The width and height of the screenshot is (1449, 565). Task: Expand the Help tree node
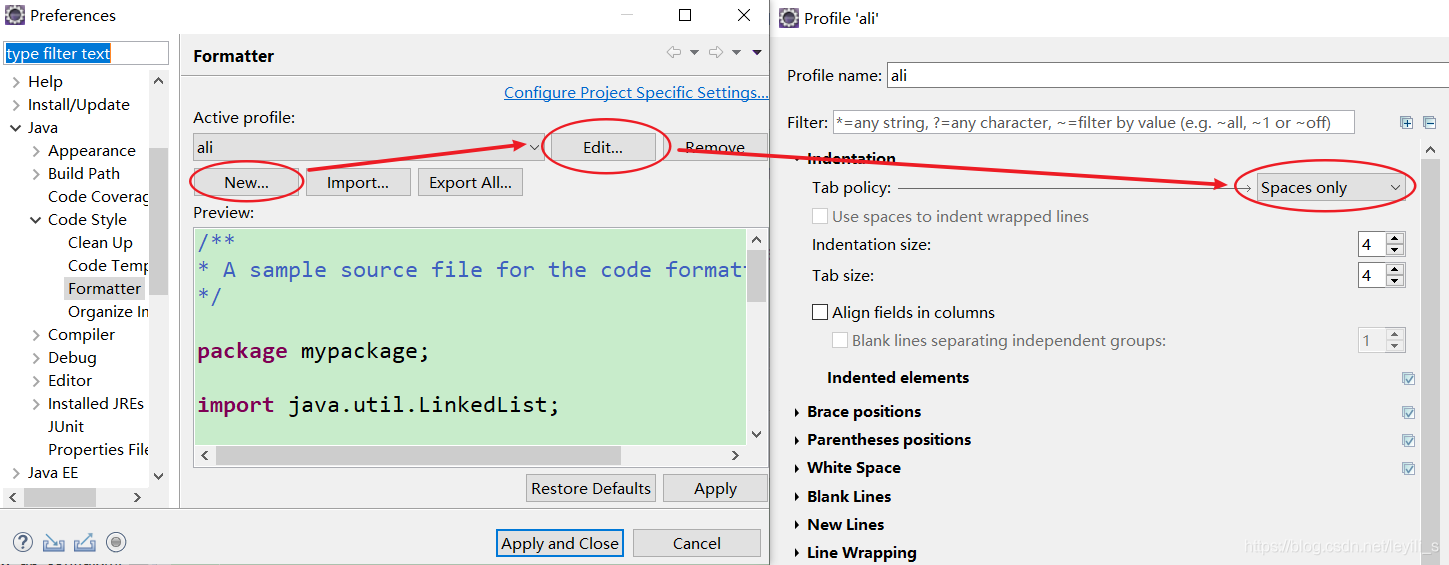[x=16, y=82]
